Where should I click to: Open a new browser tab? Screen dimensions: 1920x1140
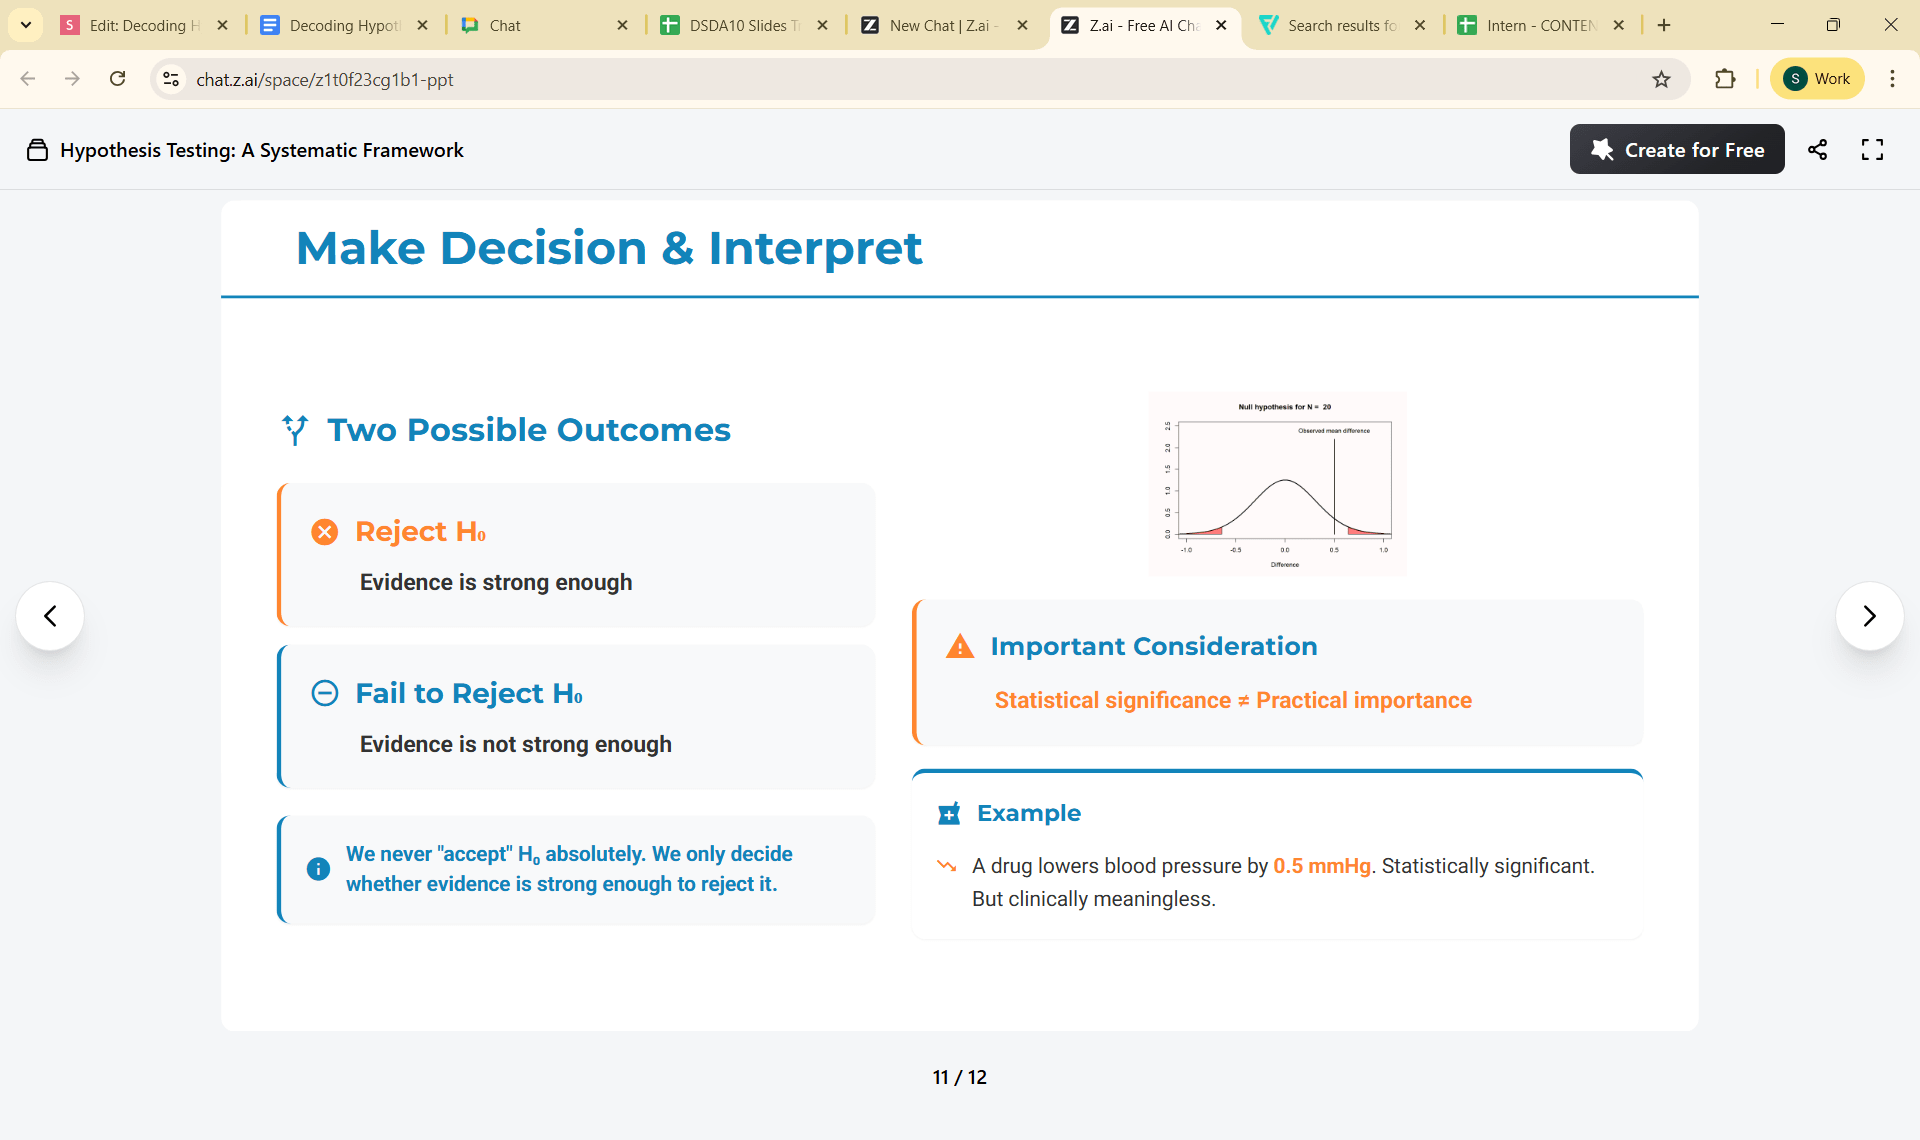pyautogui.click(x=1664, y=25)
